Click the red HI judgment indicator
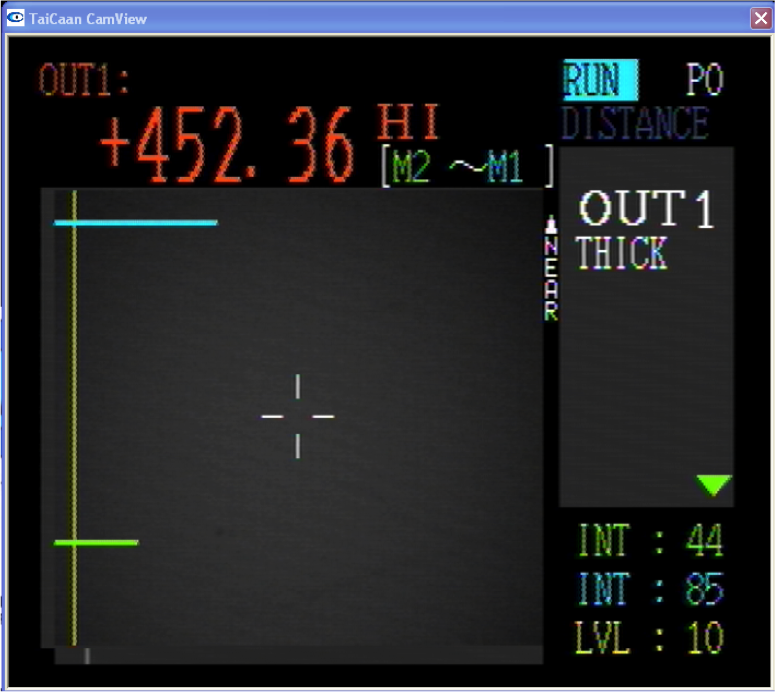The height and width of the screenshot is (692, 775). click(x=408, y=123)
